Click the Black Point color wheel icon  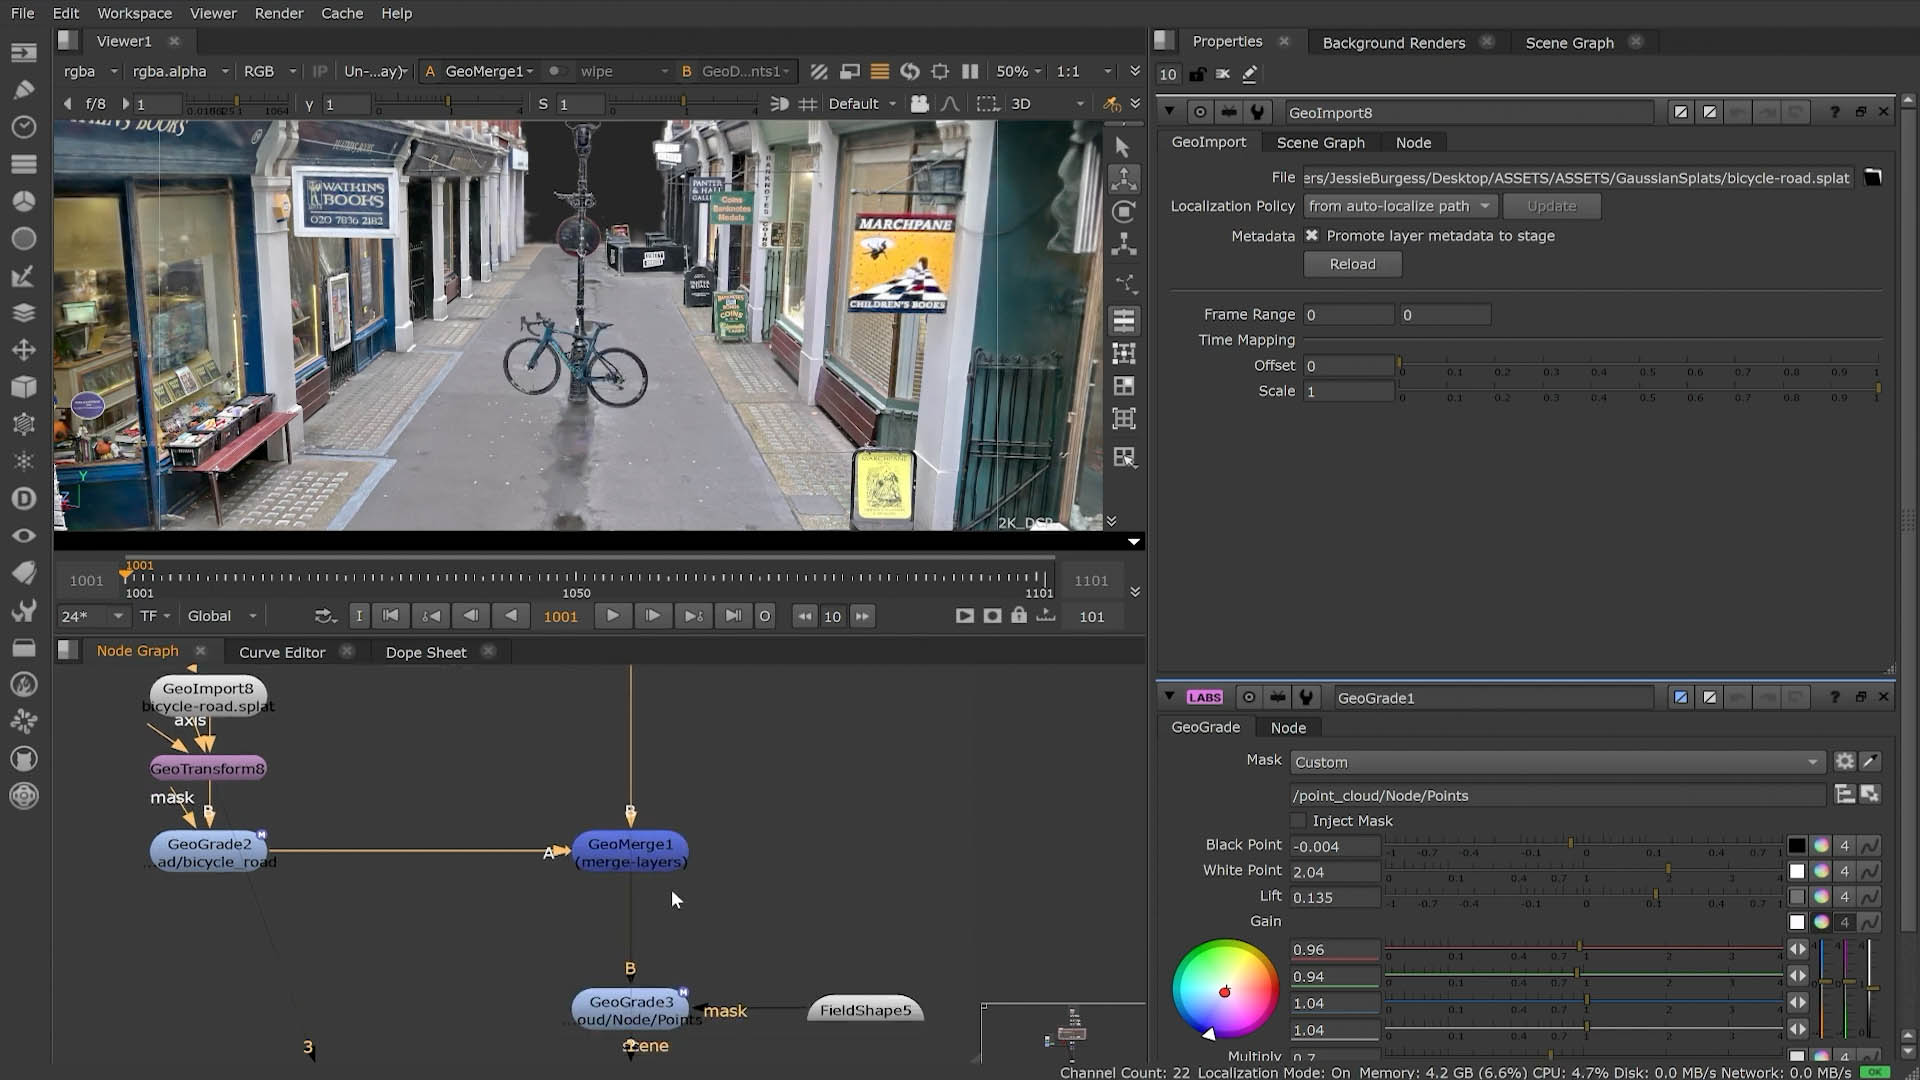tap(1821, 846)
